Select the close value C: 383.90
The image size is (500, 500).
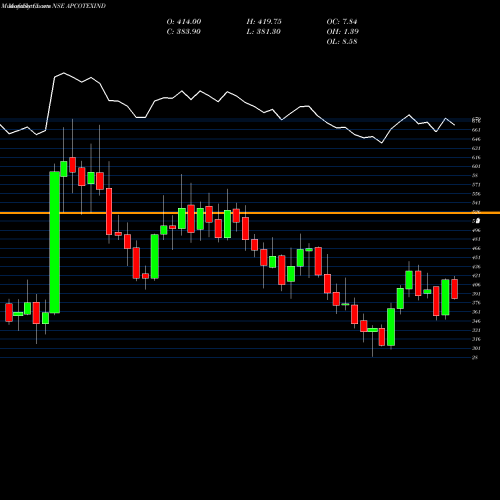click(183, 32)
